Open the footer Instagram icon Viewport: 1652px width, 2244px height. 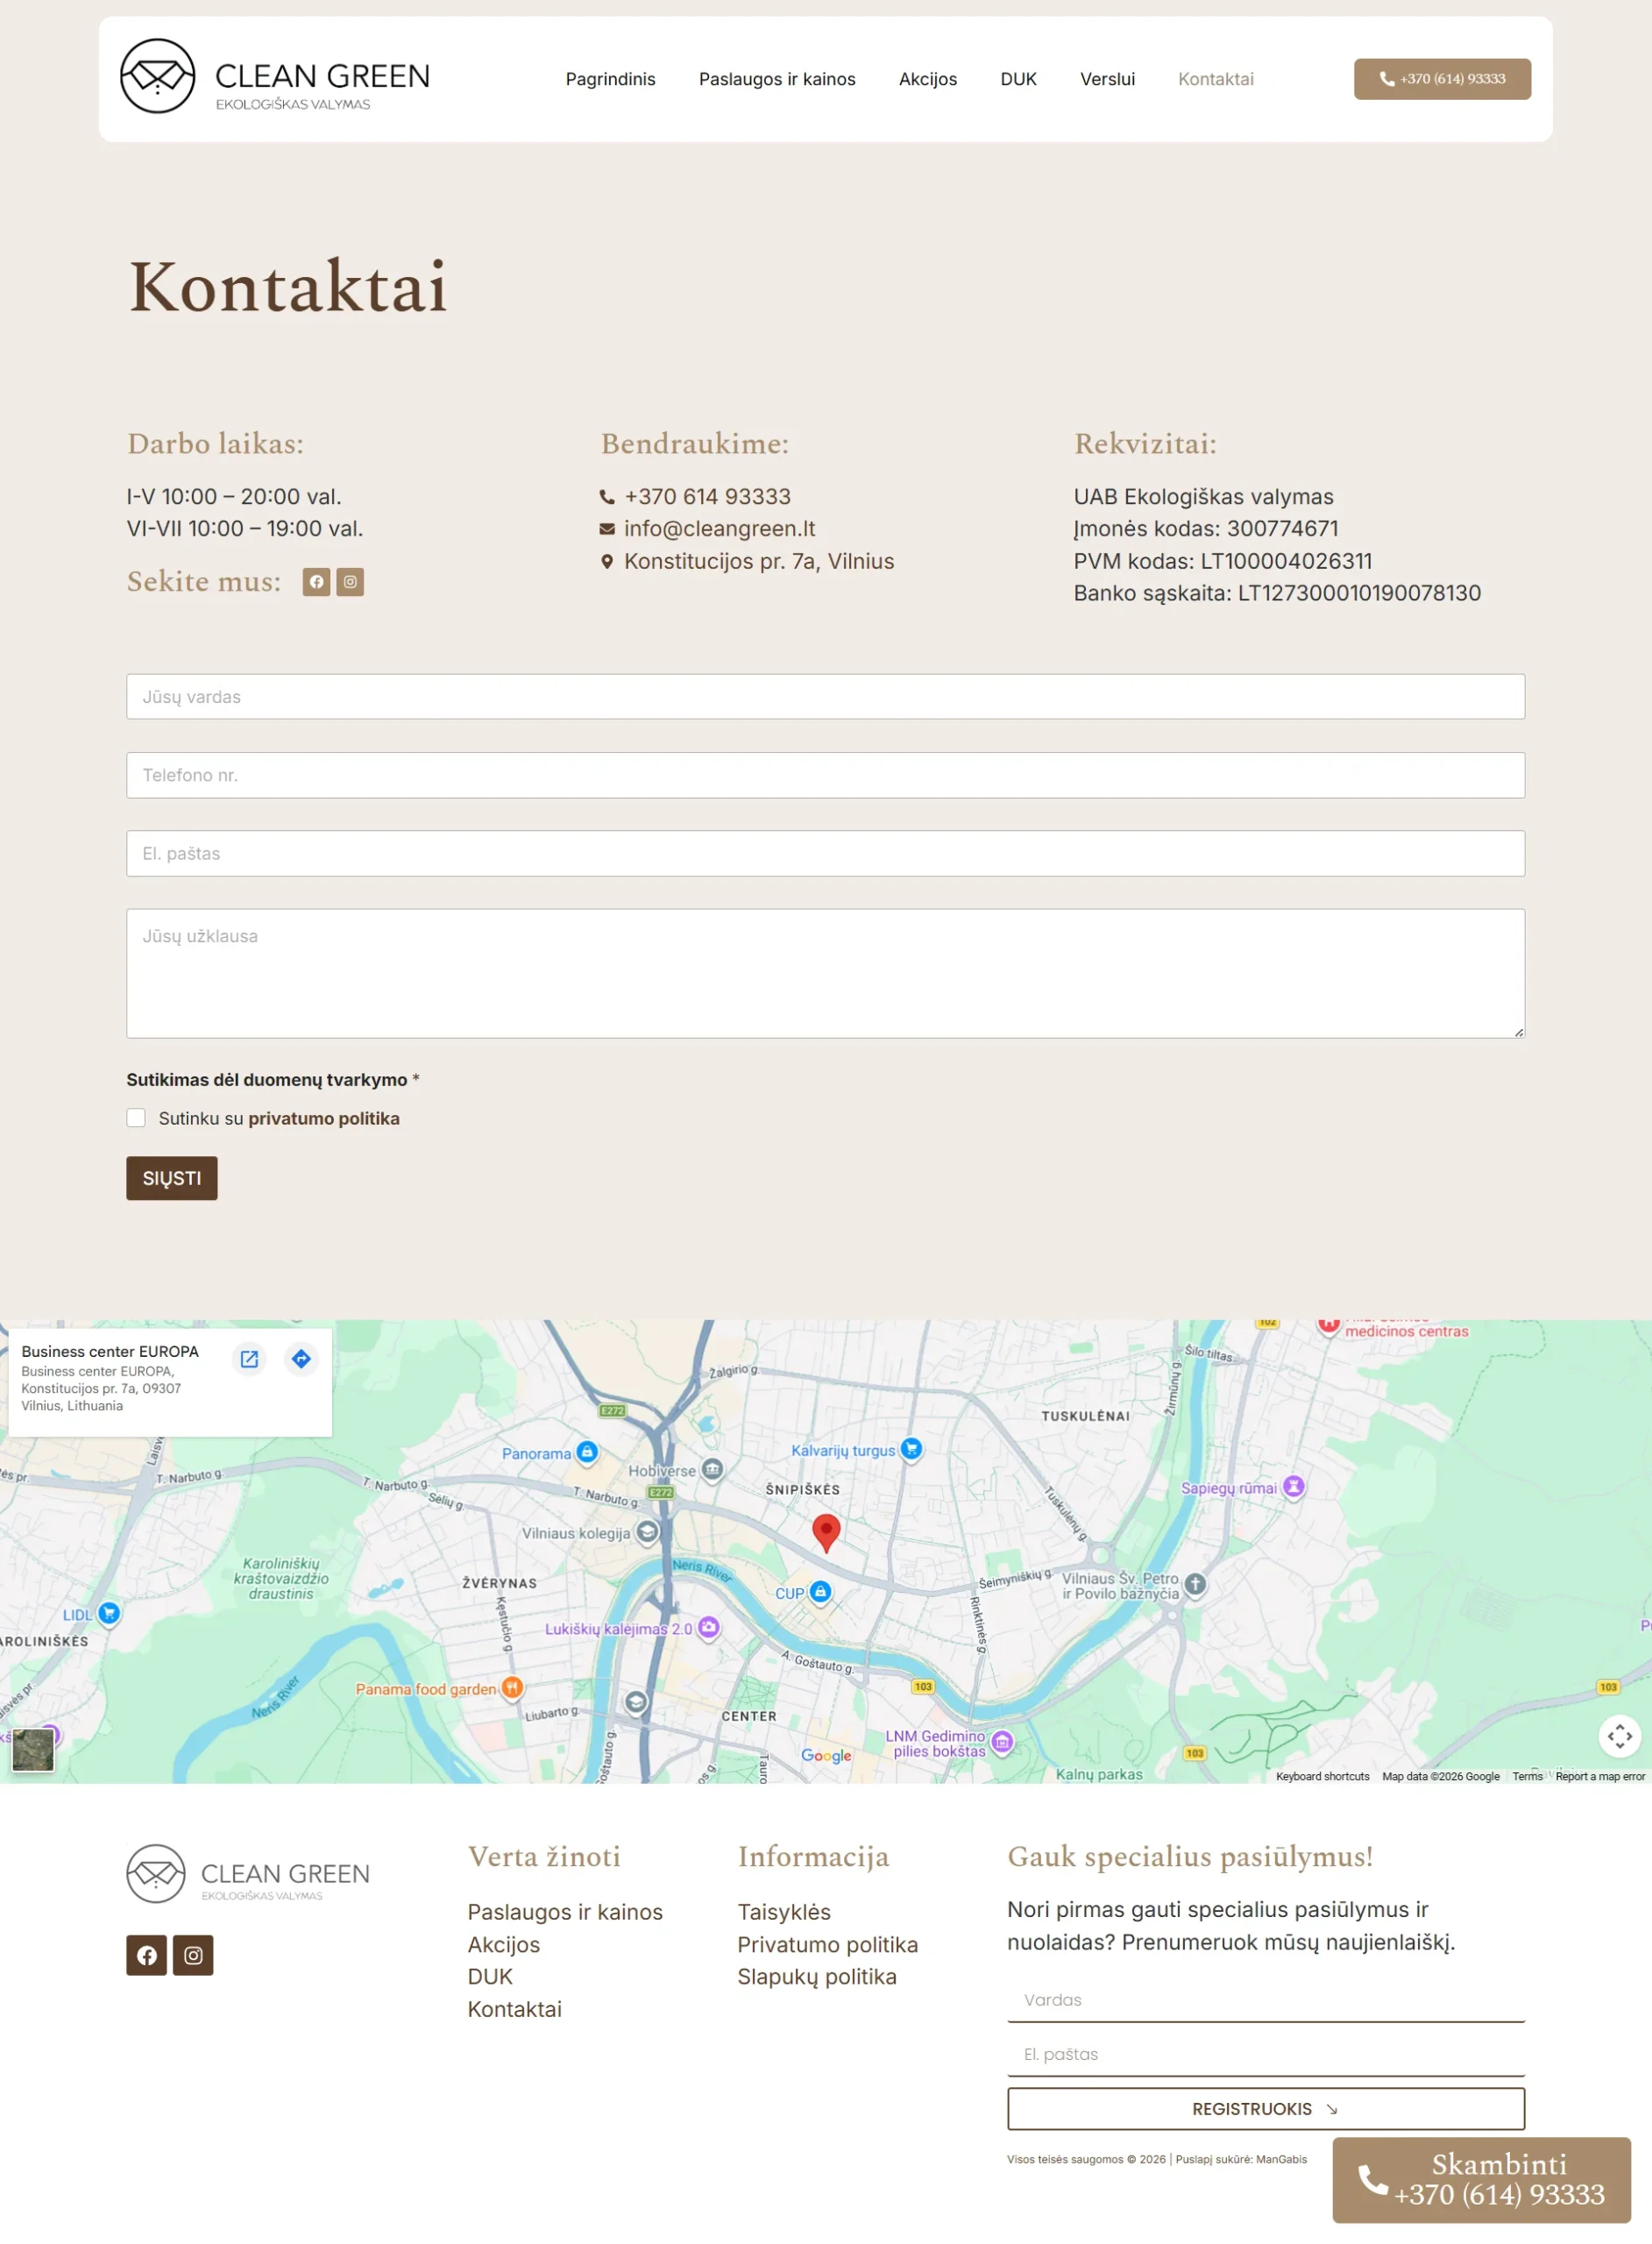coord(193,1955)
